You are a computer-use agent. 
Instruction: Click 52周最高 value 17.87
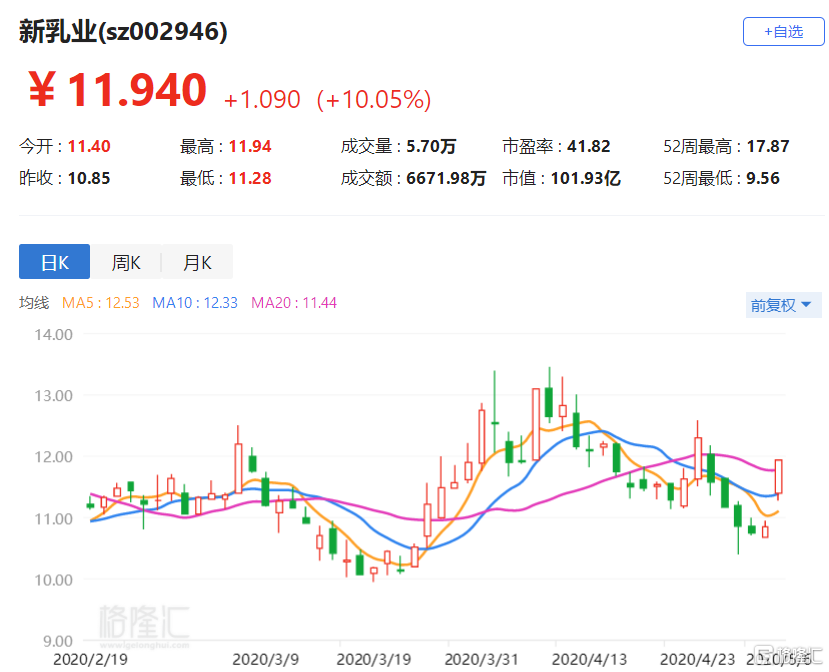[768, 146]
